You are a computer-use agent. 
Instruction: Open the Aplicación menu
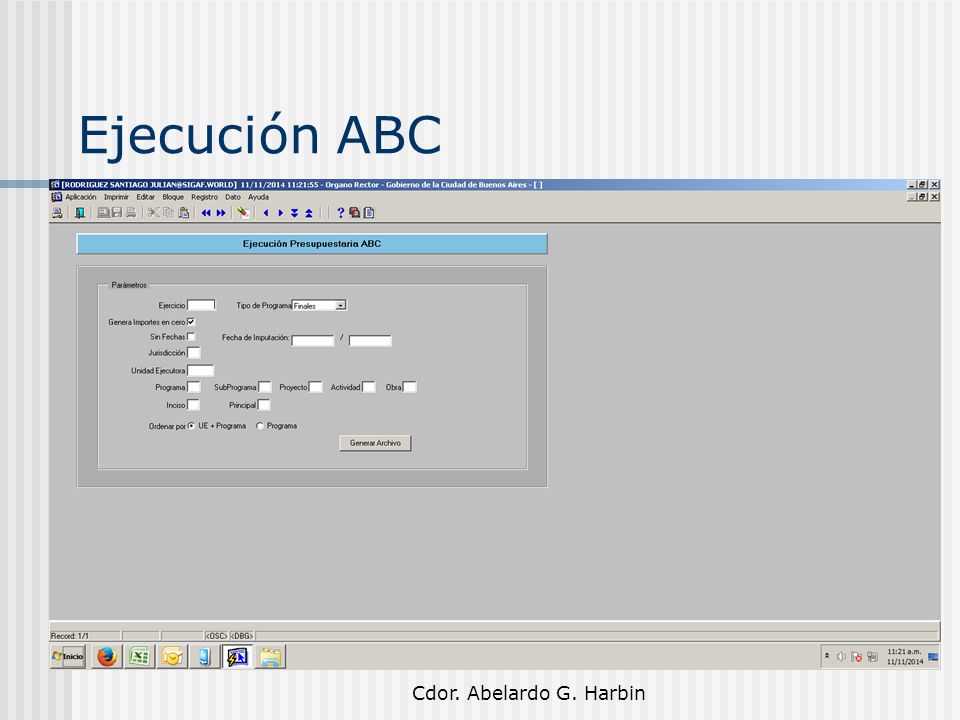coord(81,197)
